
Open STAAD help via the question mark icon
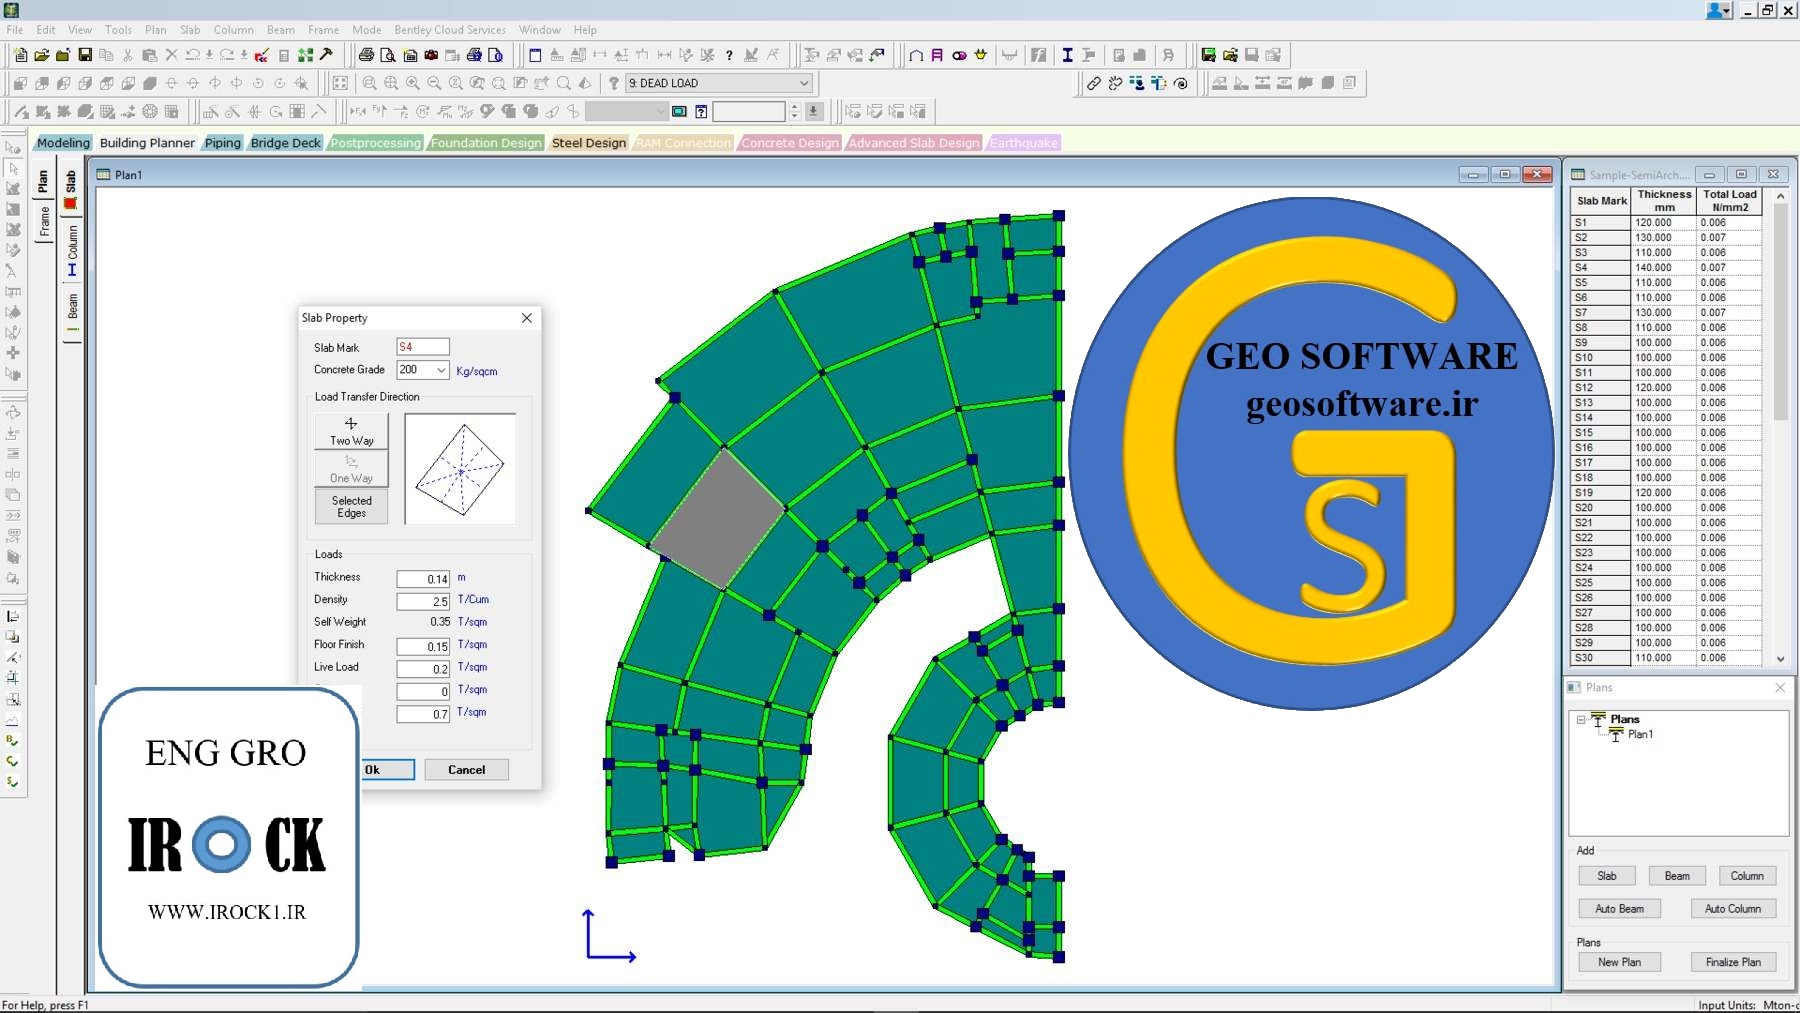click(x=729, y=55)
